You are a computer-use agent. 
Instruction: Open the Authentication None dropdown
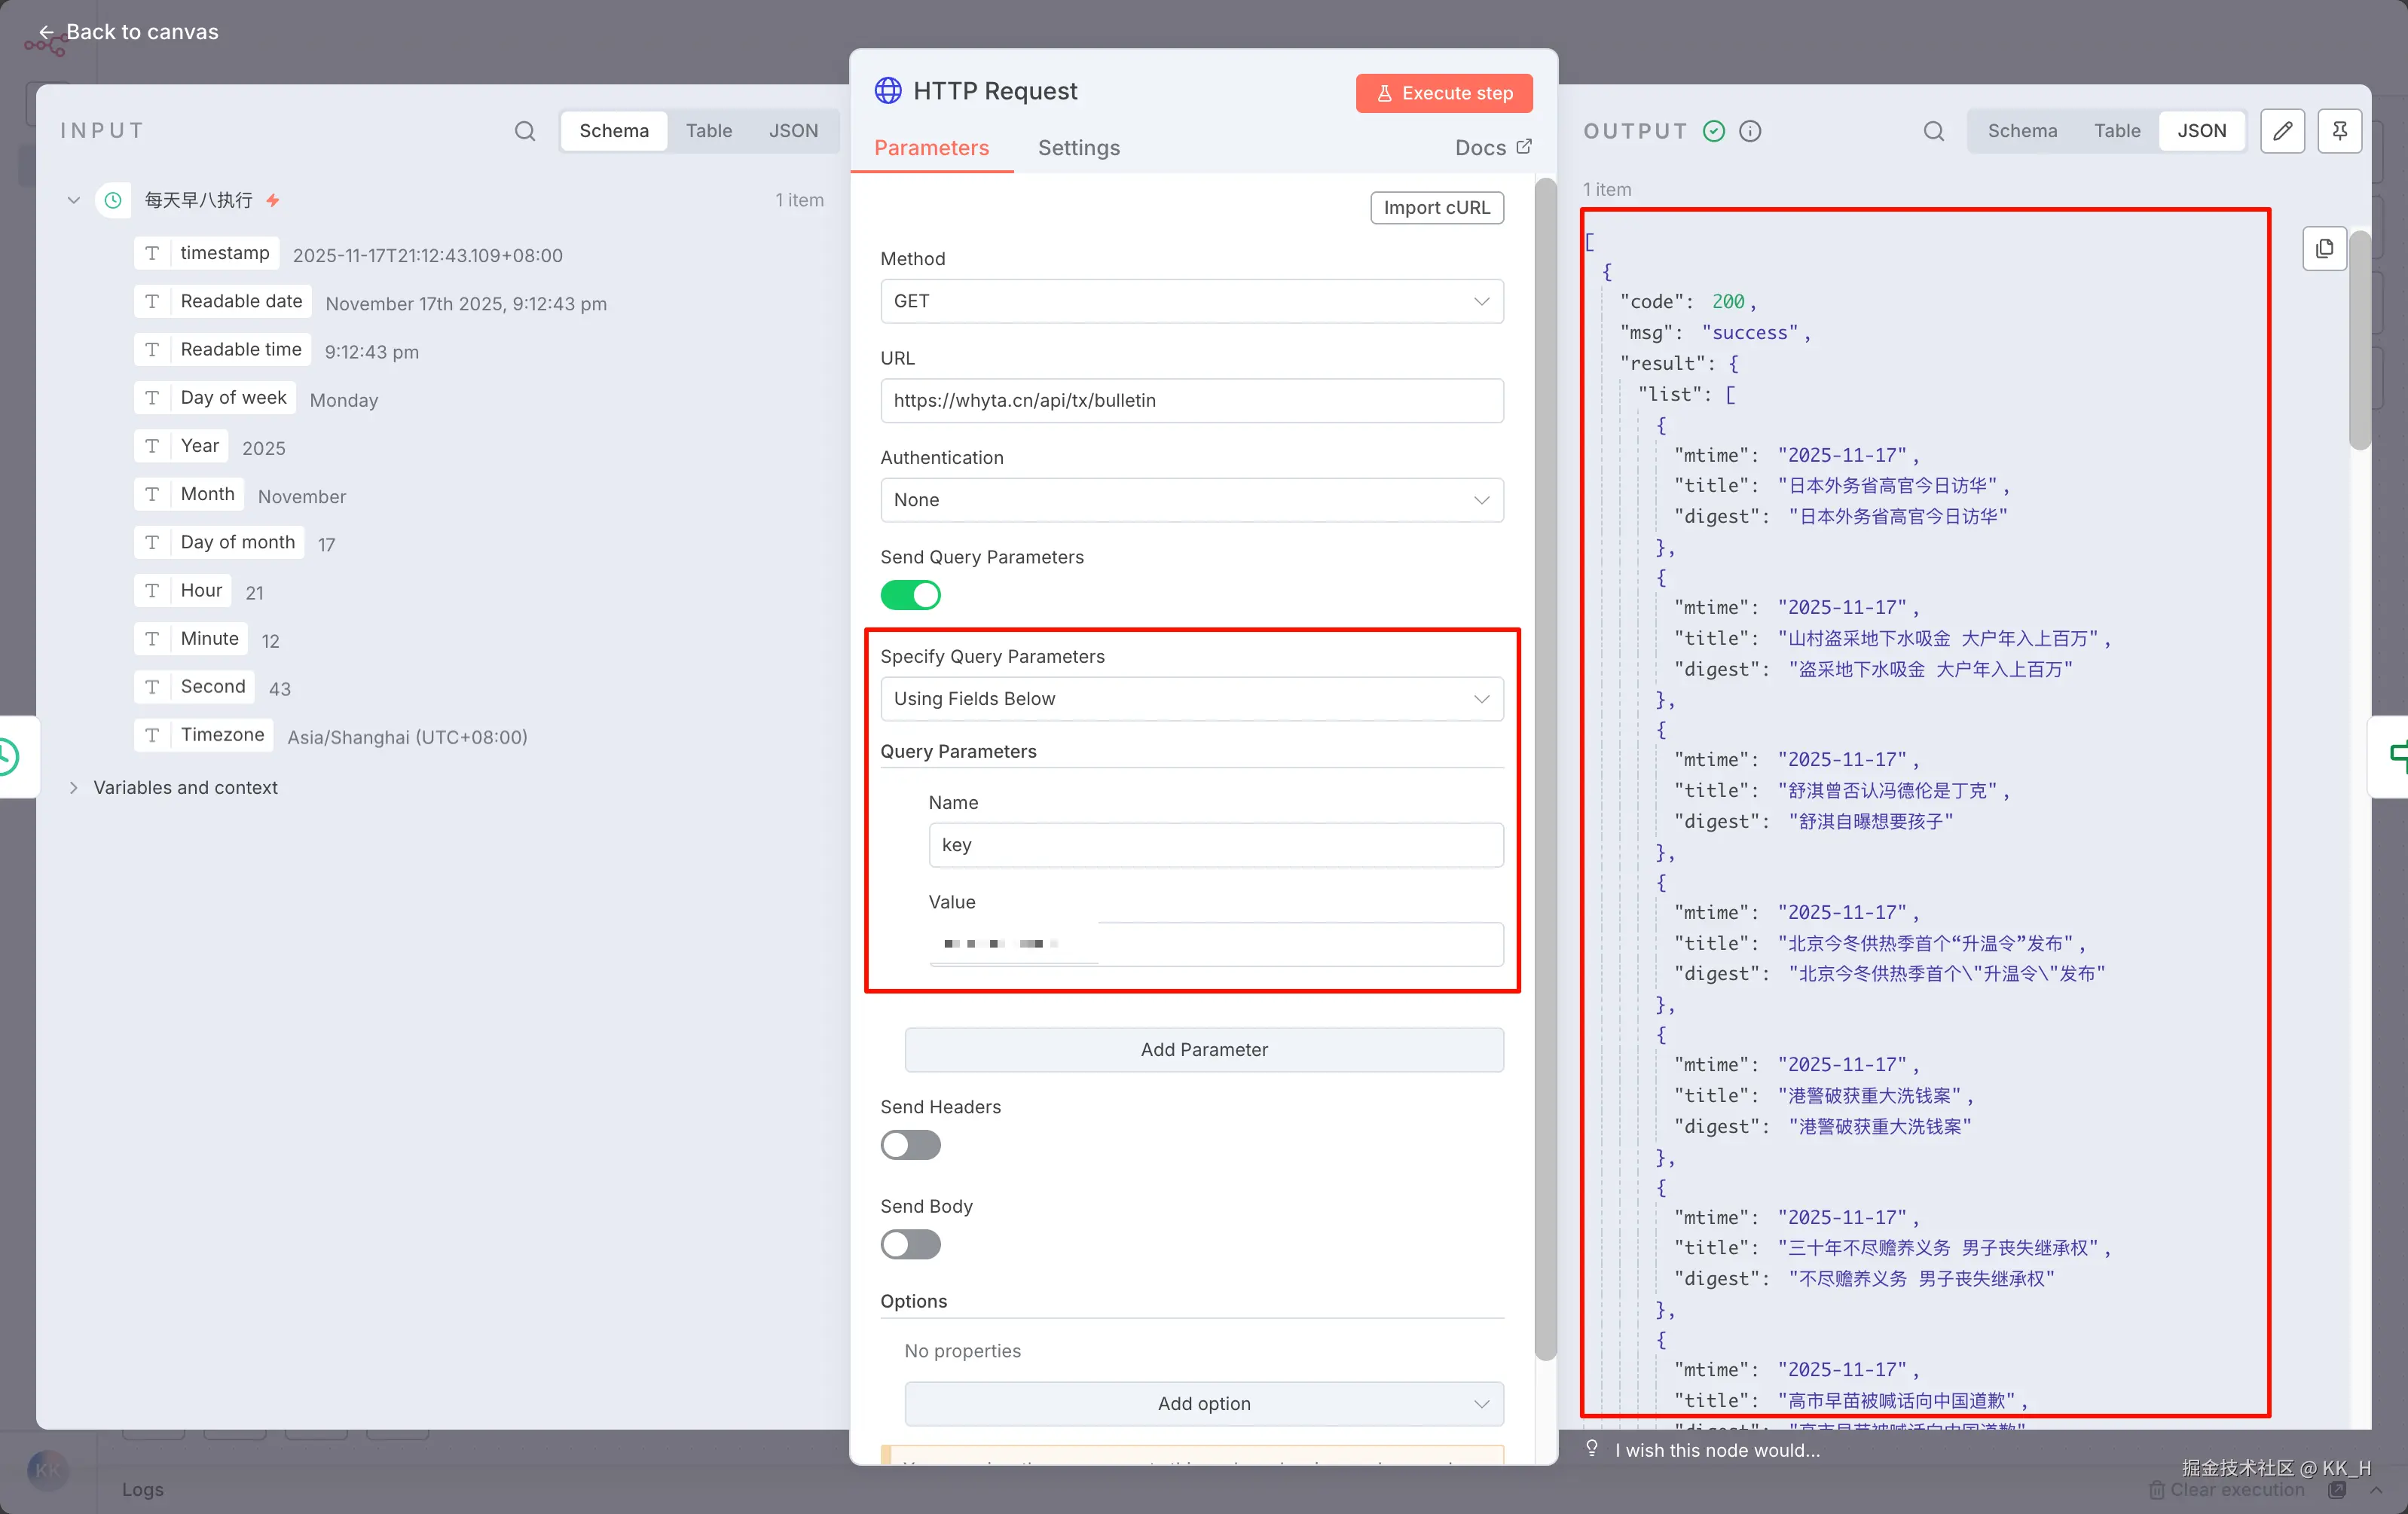point(1191,500)
